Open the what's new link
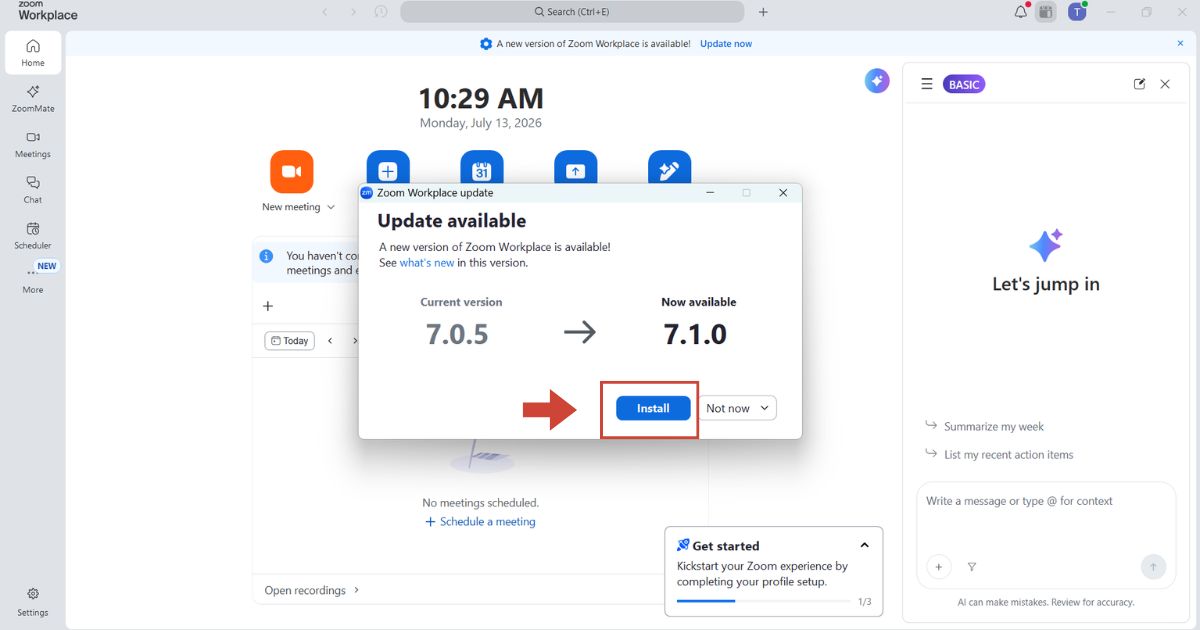Viewport: 1200px width, 630px height. point(427,263)
